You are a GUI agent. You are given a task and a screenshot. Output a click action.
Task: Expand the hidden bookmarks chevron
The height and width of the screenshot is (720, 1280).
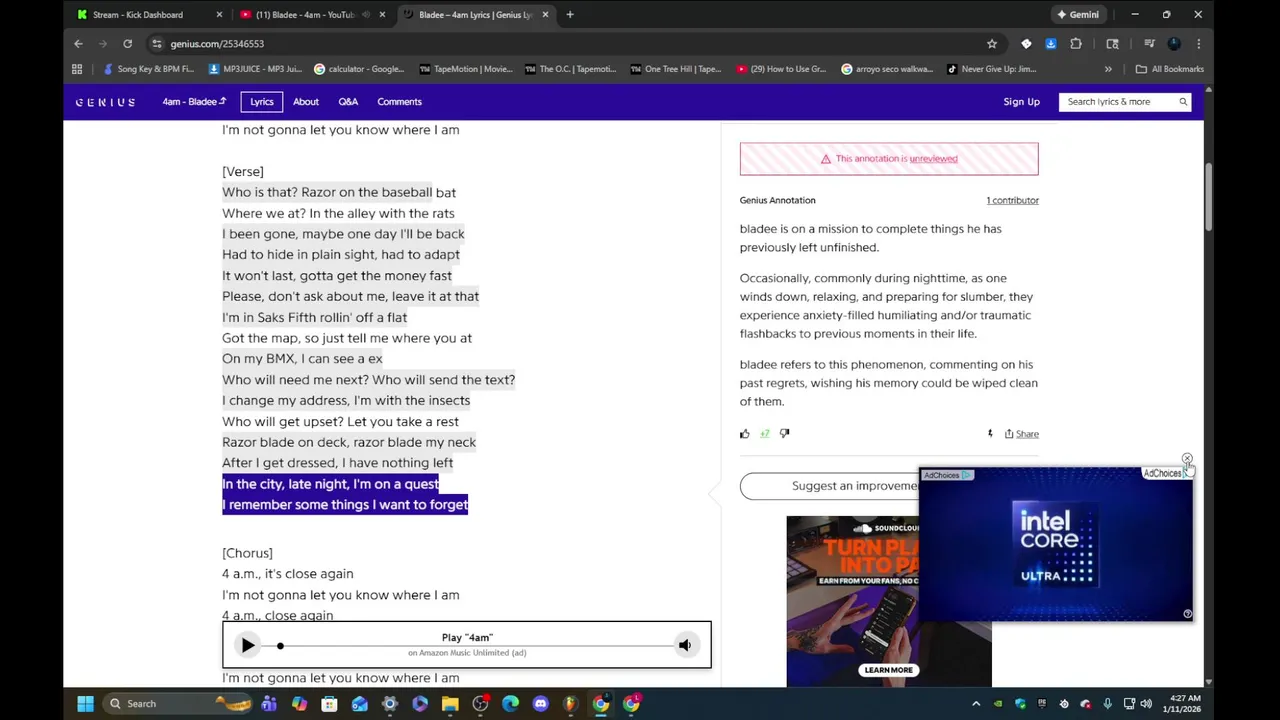point(1108,69)
